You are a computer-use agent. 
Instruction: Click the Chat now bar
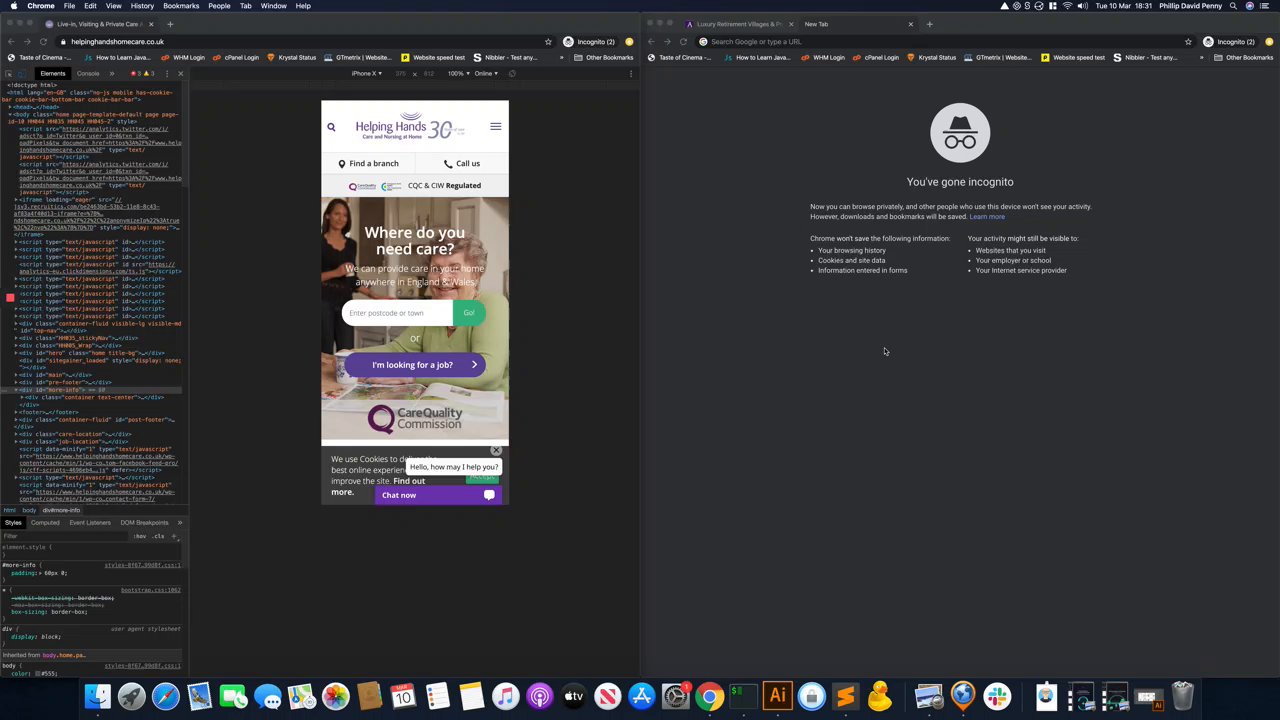[438, 495]
